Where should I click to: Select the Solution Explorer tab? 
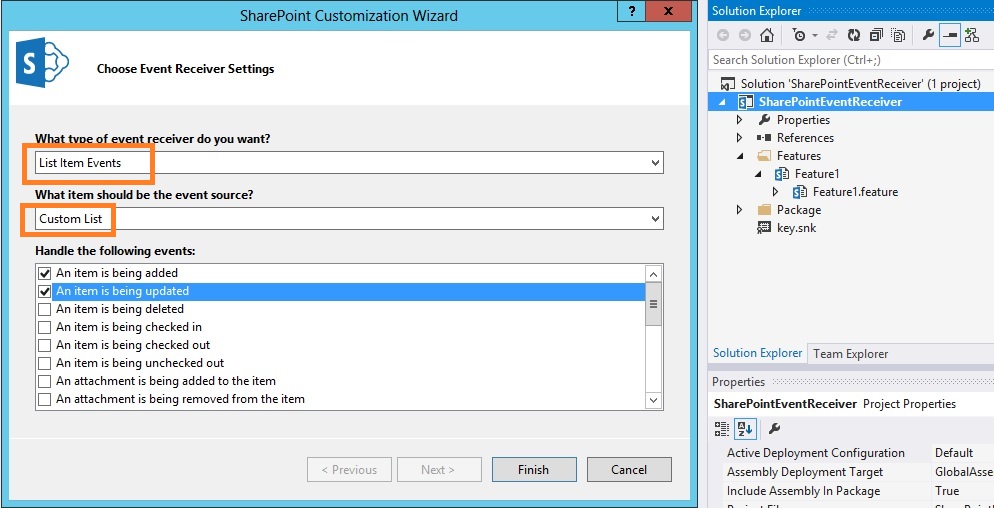(757, 353)
